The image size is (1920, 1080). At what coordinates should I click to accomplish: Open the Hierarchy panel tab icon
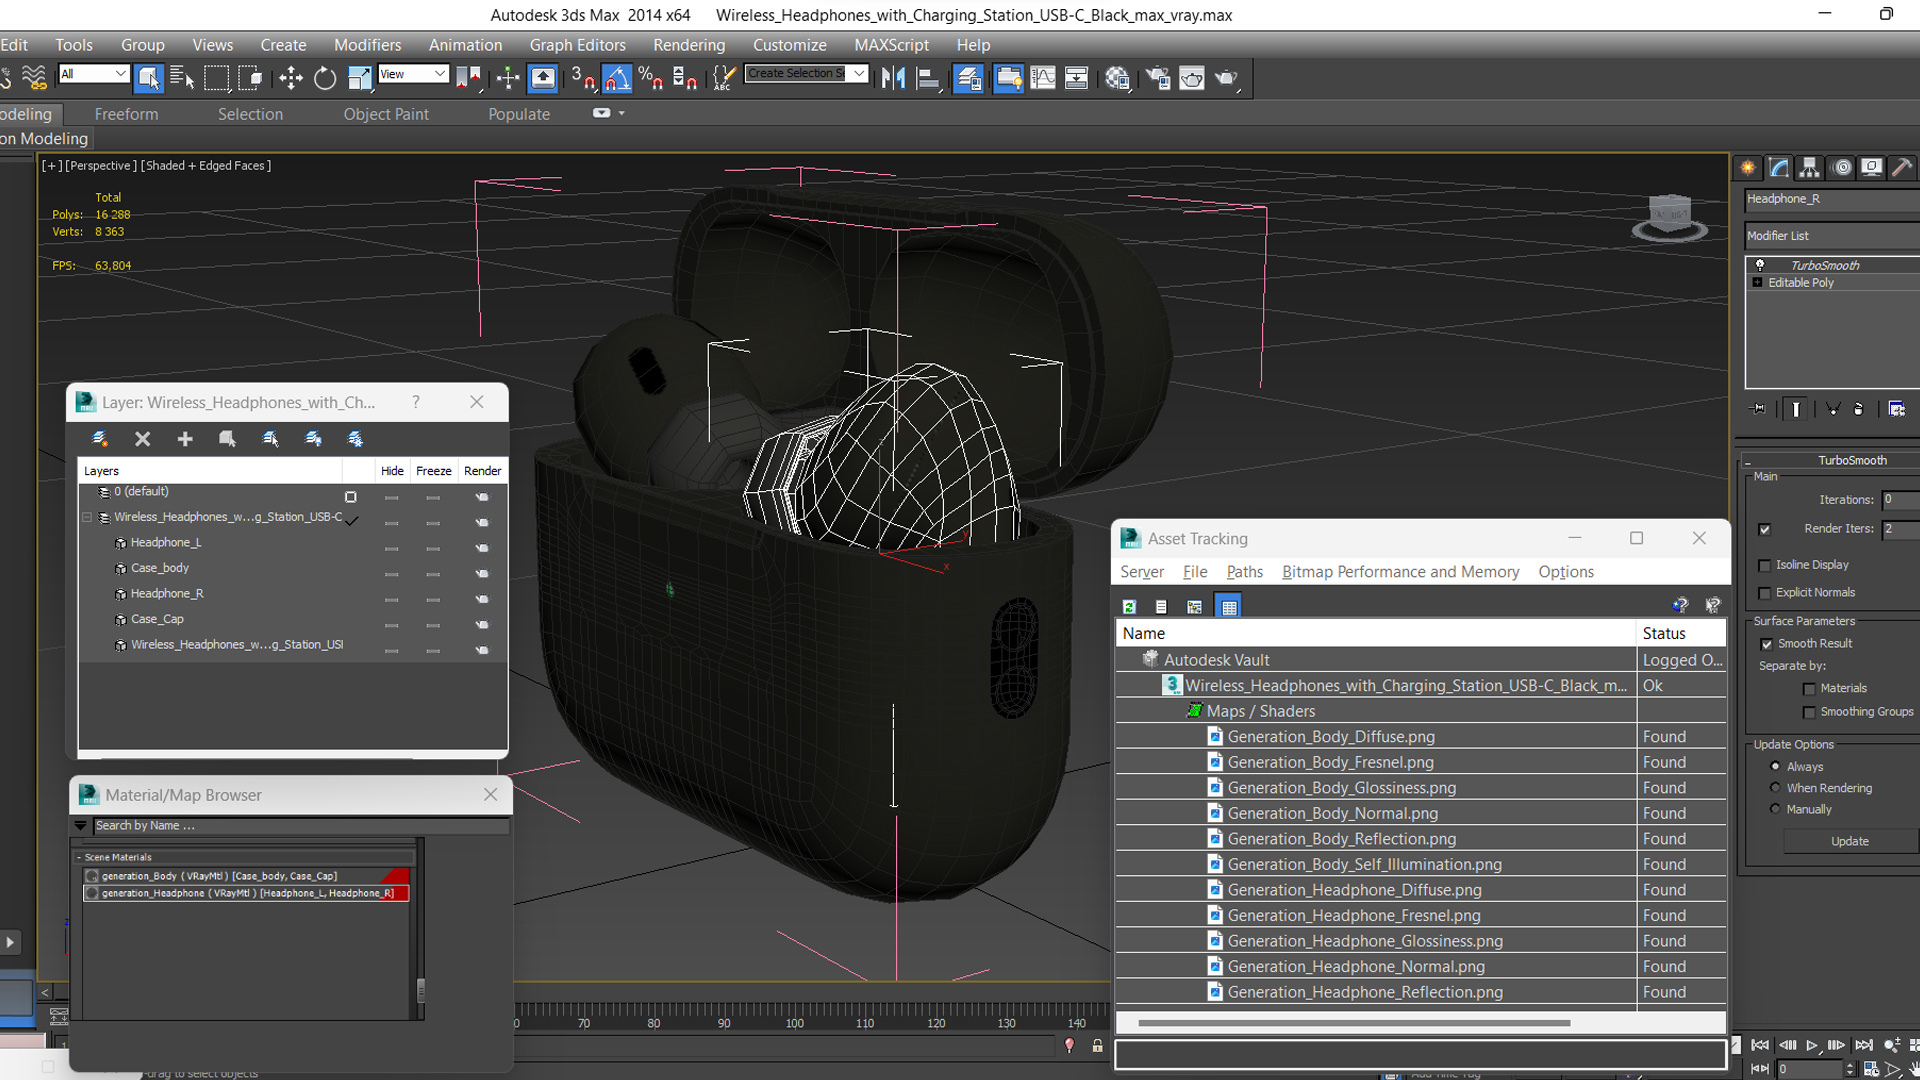click(1809, 168)
